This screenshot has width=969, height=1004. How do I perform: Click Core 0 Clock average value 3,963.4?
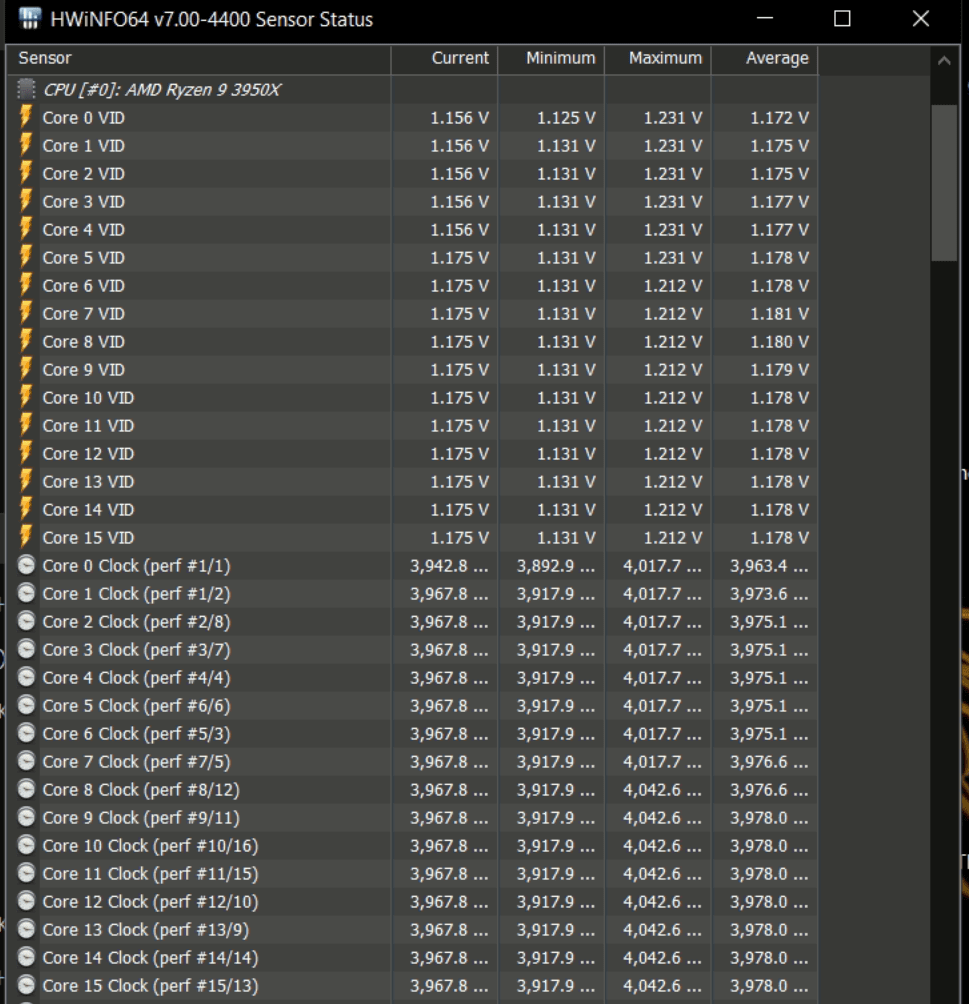point(769,566)
